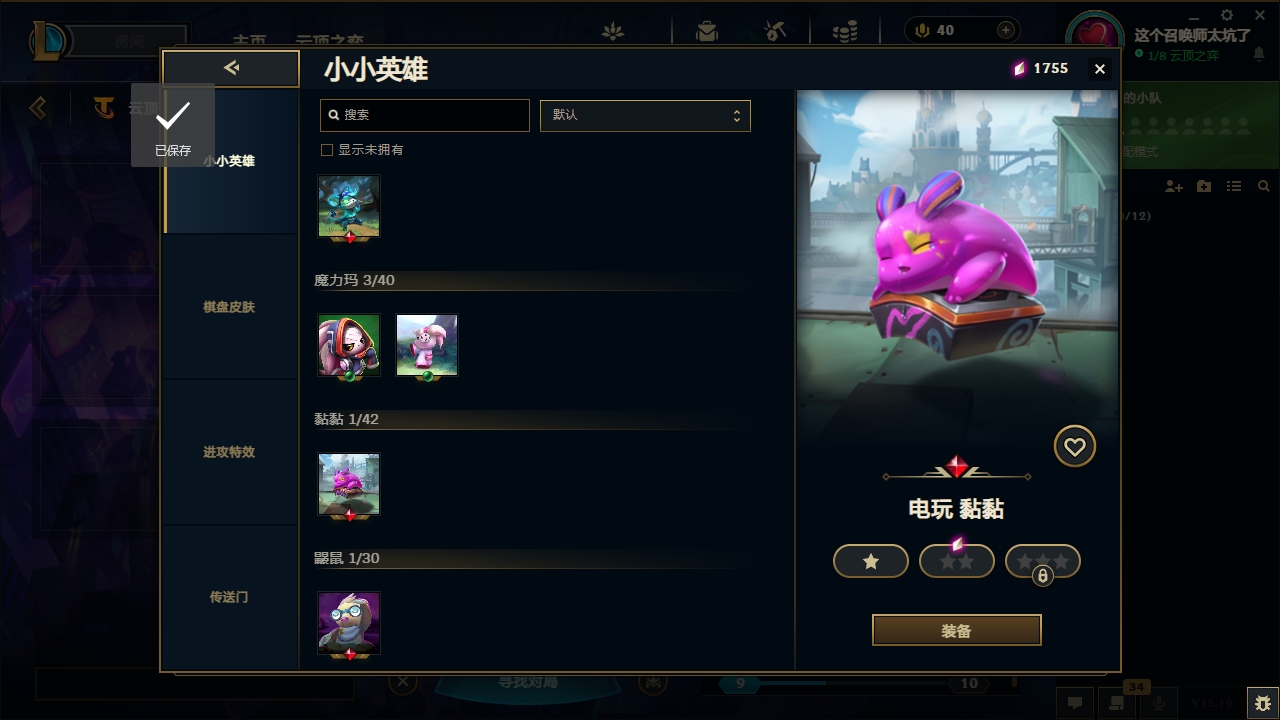This screenshot has height=720, width=1280.
Task: Click the 搜索 search field
Action: pos(425,115)
